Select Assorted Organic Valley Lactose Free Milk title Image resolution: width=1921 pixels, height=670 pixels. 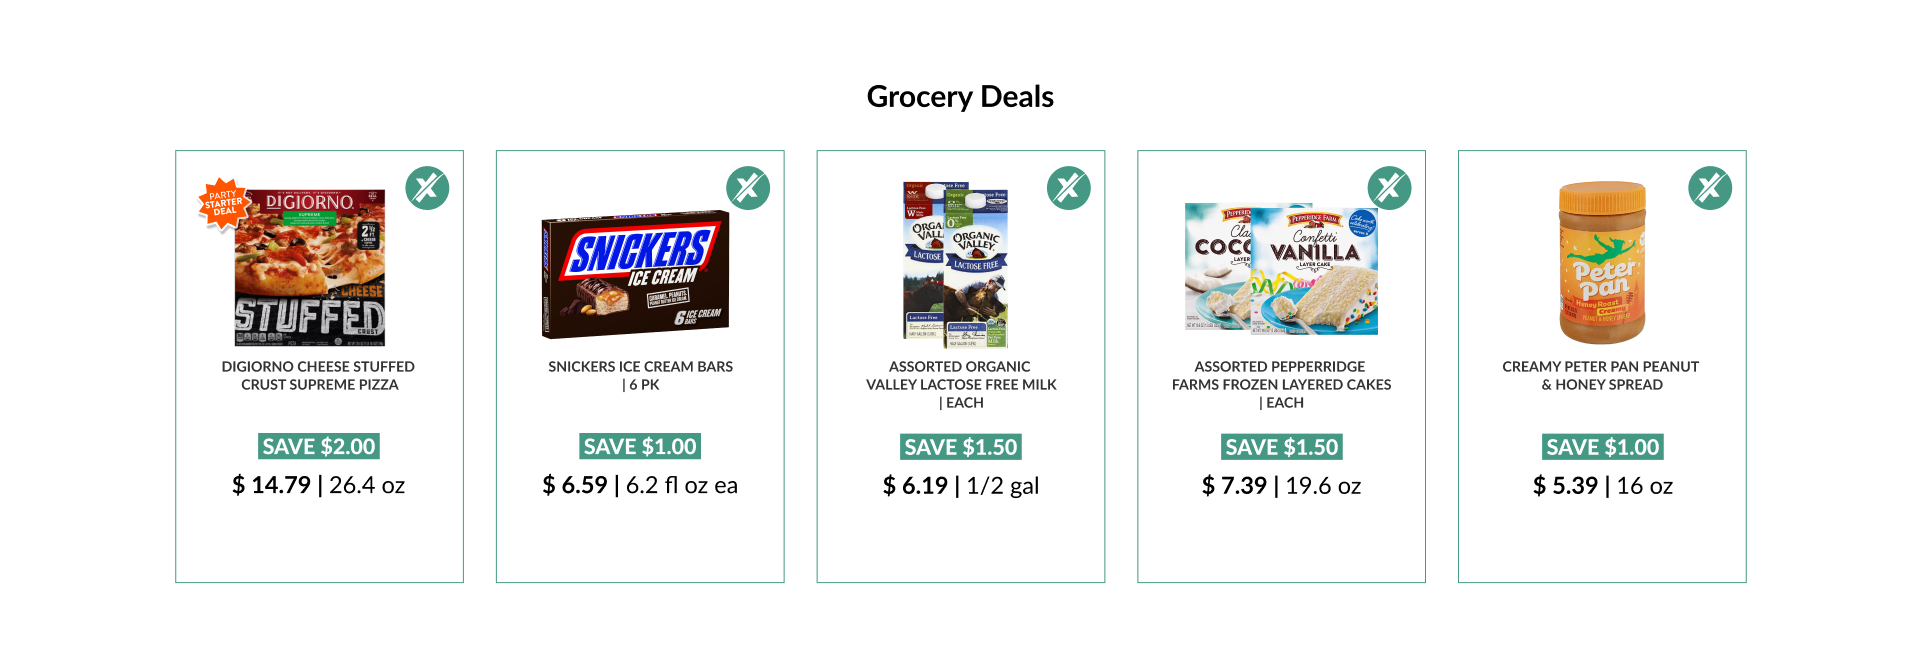961,385
